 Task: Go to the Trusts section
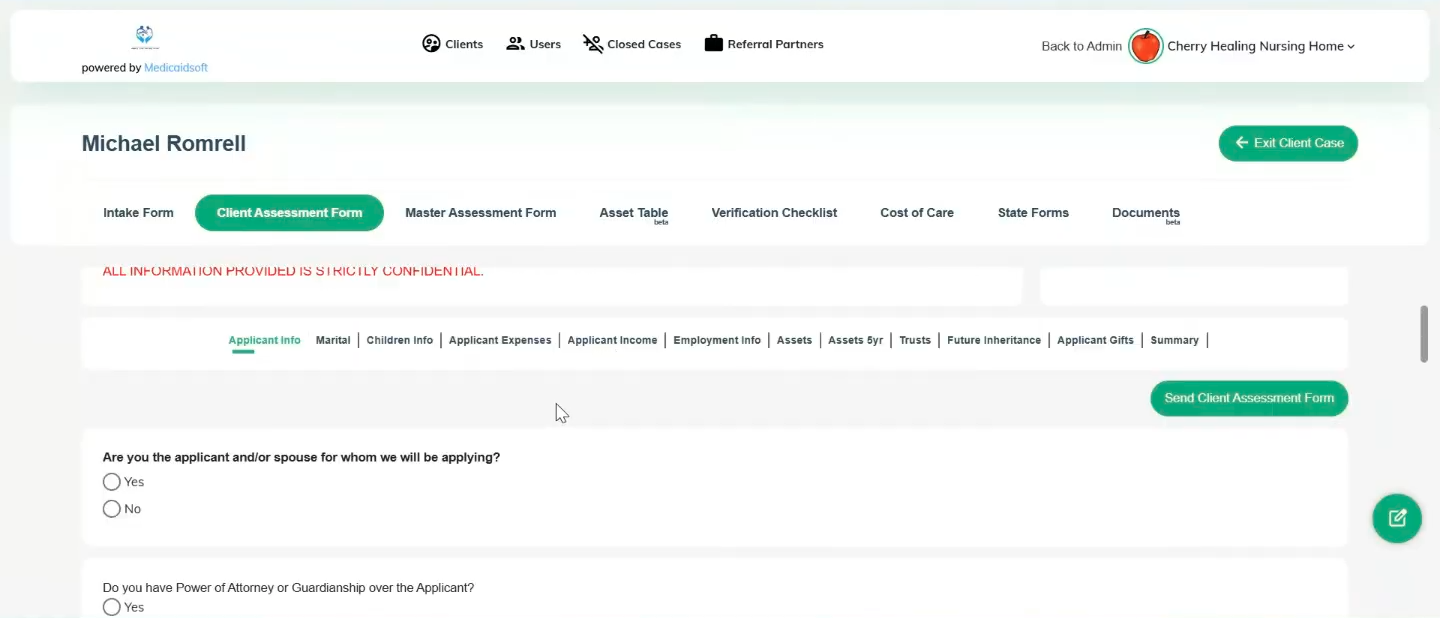(915, 340)
